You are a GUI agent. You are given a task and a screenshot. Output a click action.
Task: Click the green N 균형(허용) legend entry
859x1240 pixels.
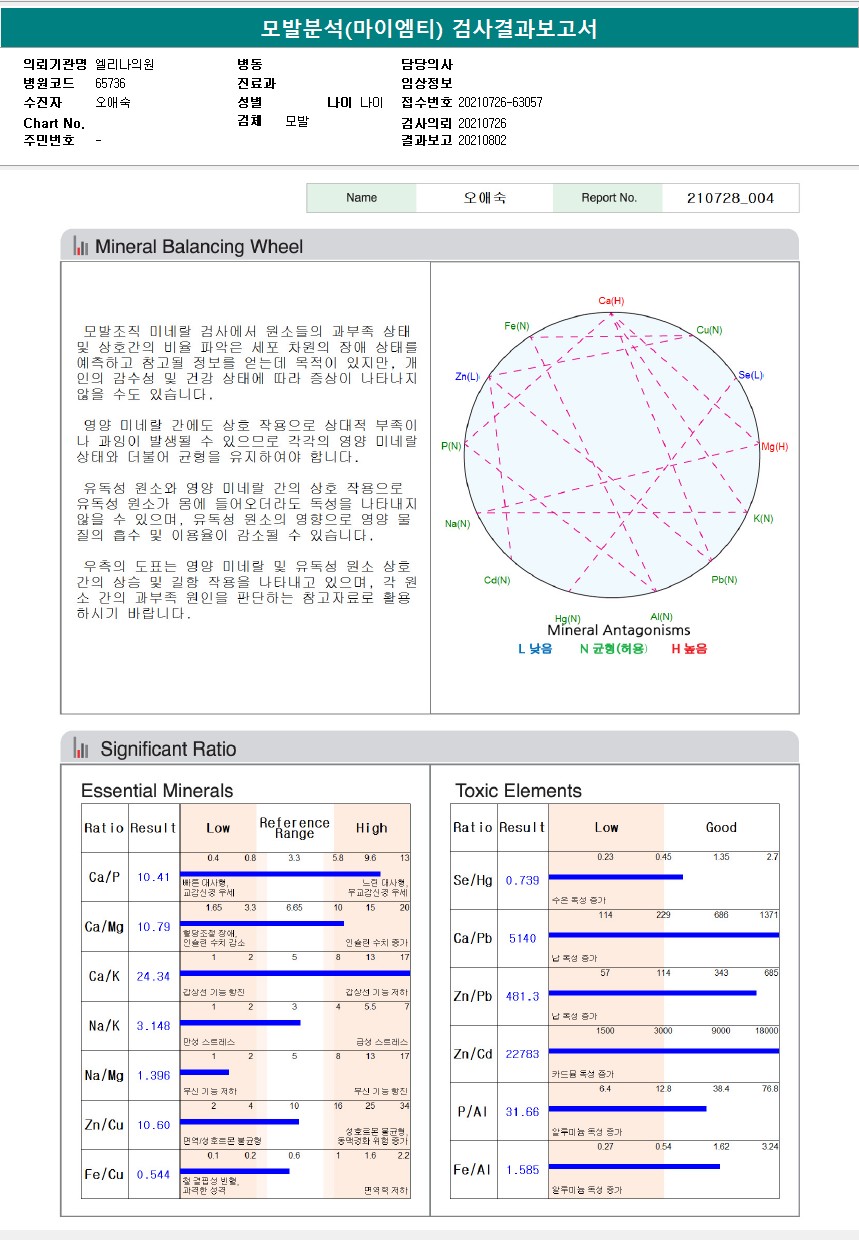(613, 649)
